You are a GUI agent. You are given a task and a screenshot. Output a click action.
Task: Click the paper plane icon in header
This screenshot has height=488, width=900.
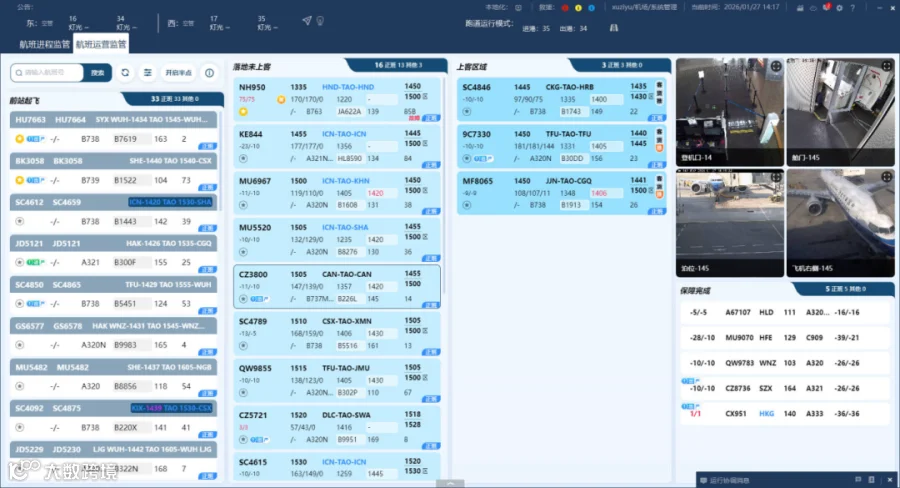pyautogui.click(x=307, y=21)
